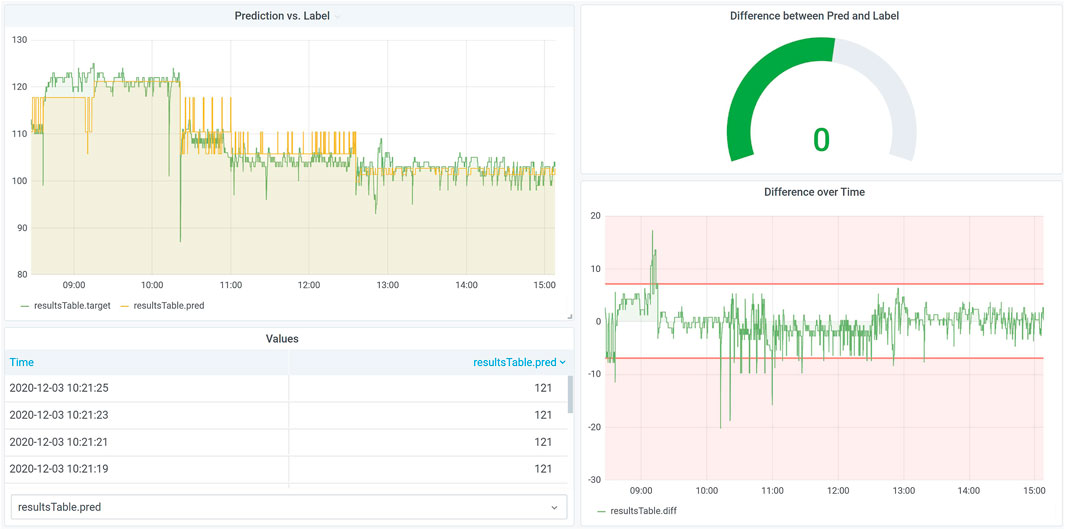The height and width of the screenshot is (530, 1065).
Task: Sort by resultsTable.pred column header
Action: coord(515,363)
